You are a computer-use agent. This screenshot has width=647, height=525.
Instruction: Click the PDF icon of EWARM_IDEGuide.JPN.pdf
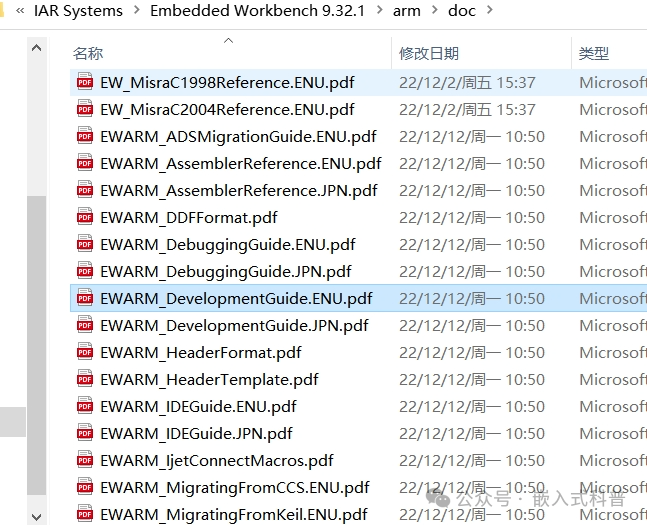click(85, 433)
